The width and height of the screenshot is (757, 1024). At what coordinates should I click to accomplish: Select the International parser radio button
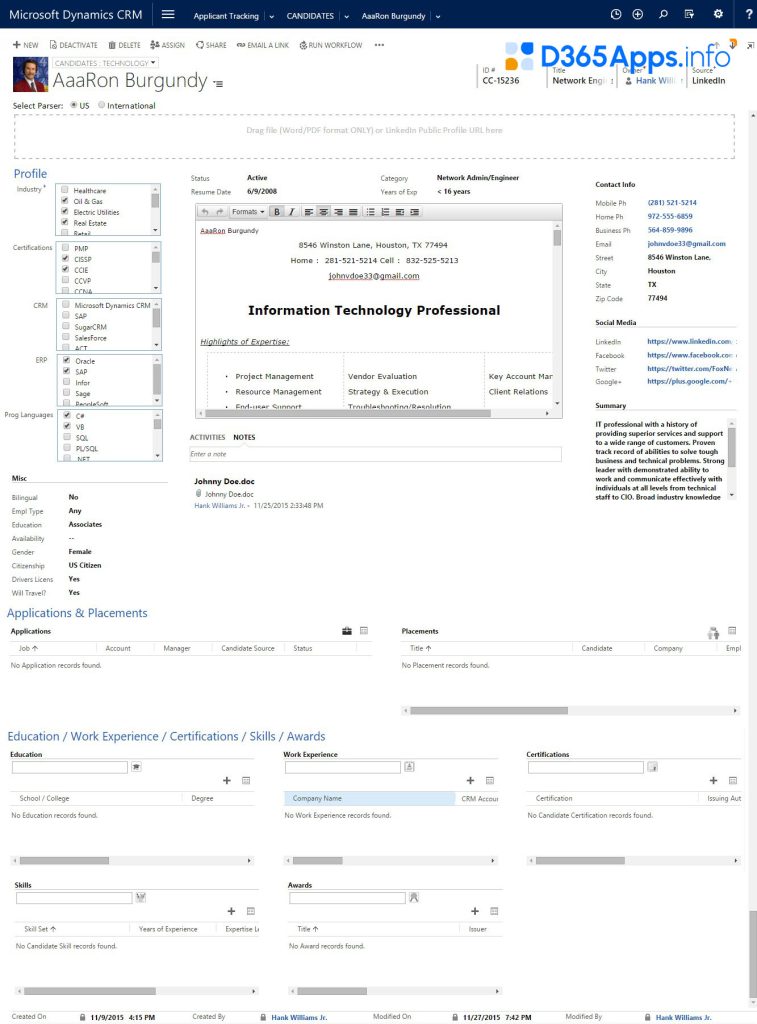point(101,105)
